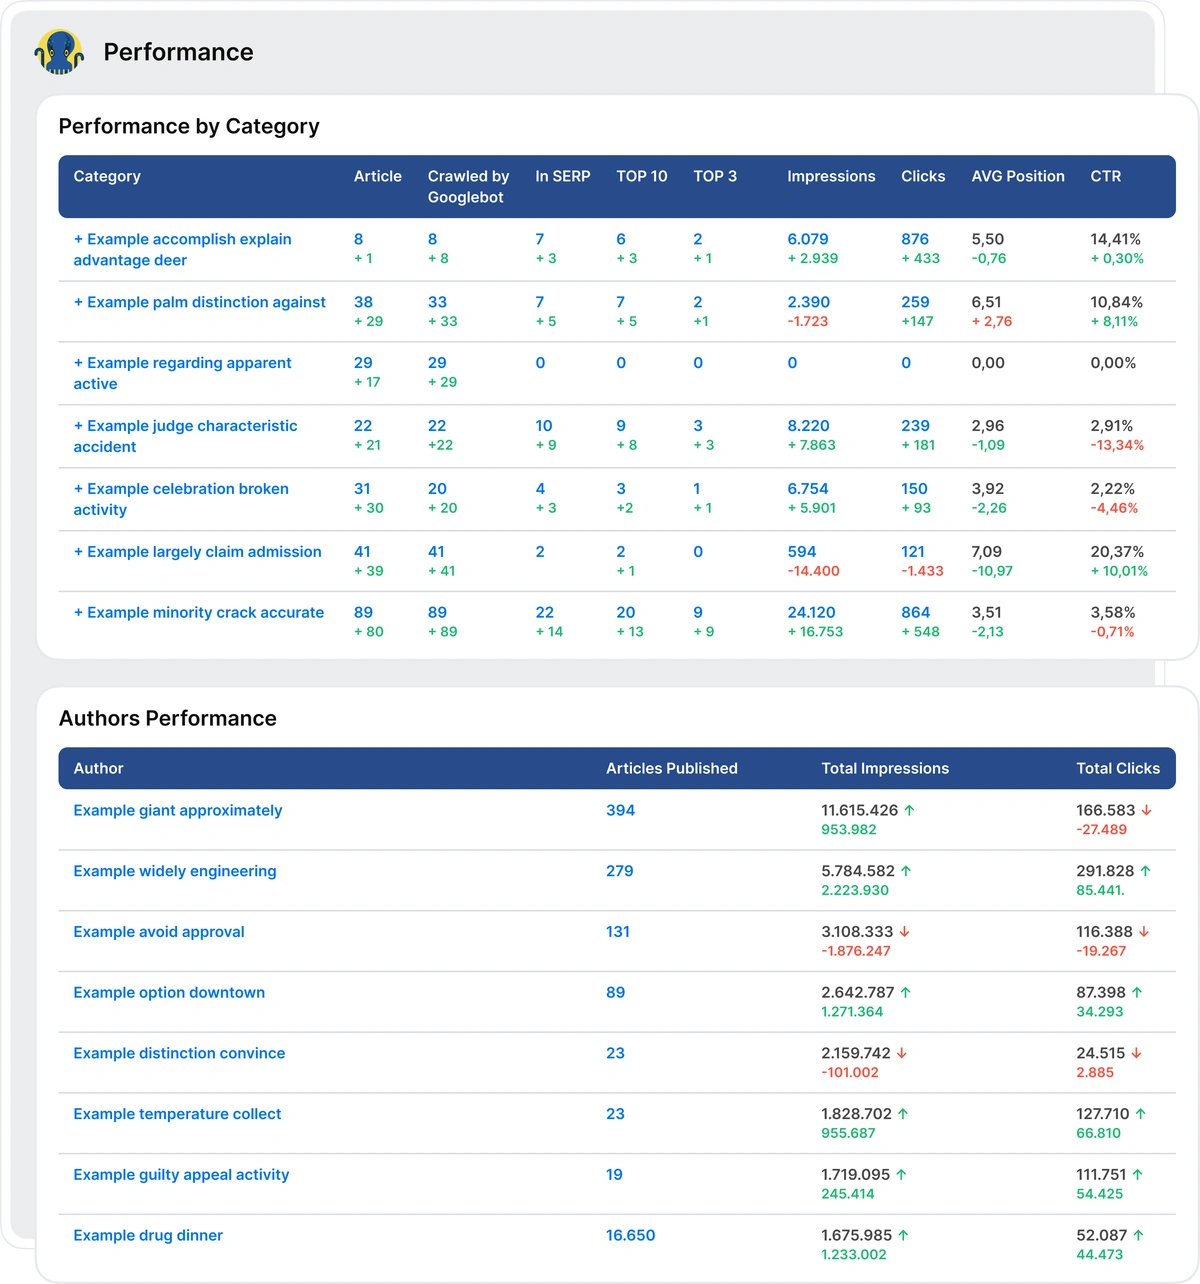Select the Total Clicks column header
The height and width of the screenshot is (1284, 1200).
click(x=1117, y=769)
